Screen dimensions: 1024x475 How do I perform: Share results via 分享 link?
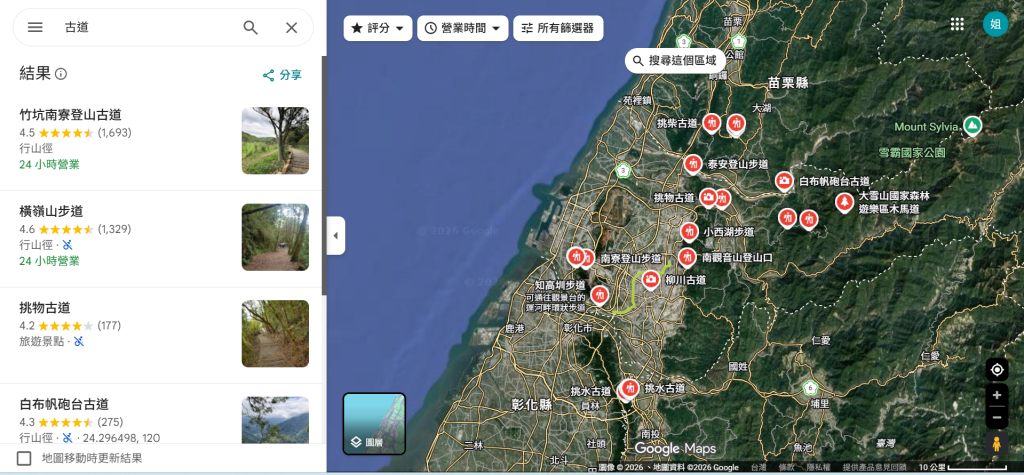pos(281,75)
